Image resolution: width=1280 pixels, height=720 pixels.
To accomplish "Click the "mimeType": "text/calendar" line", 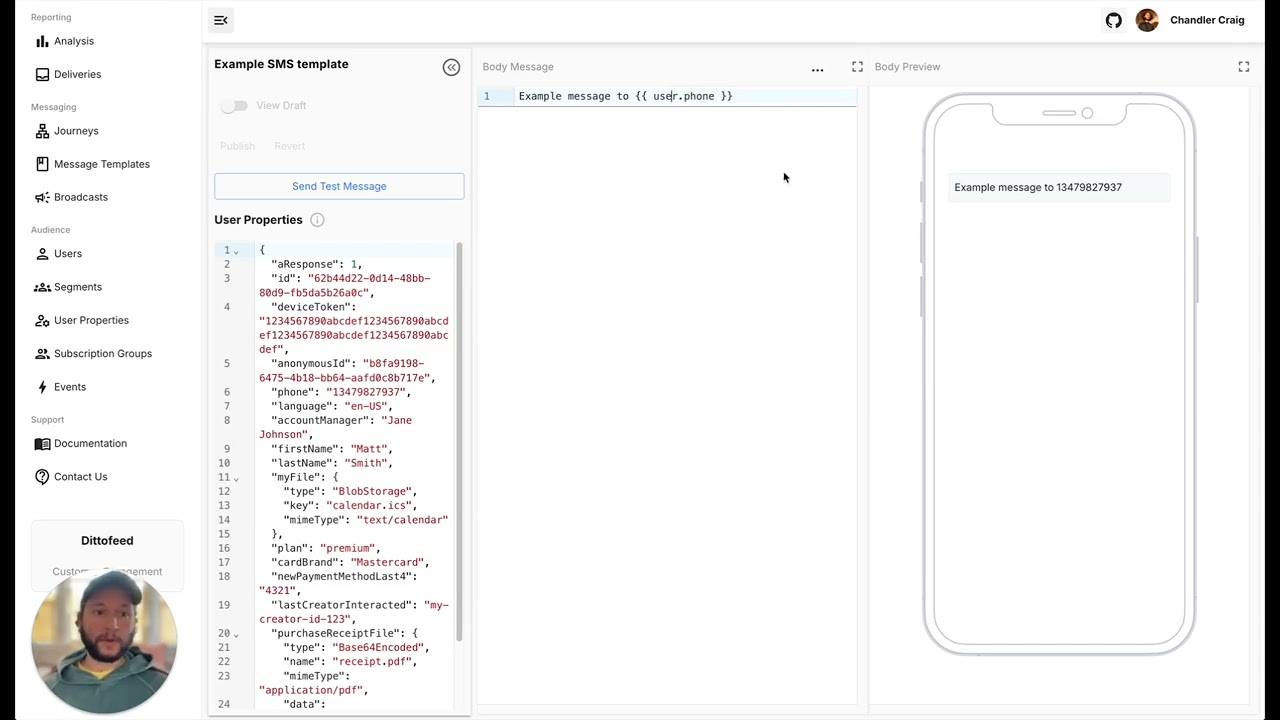I will 366,519.
